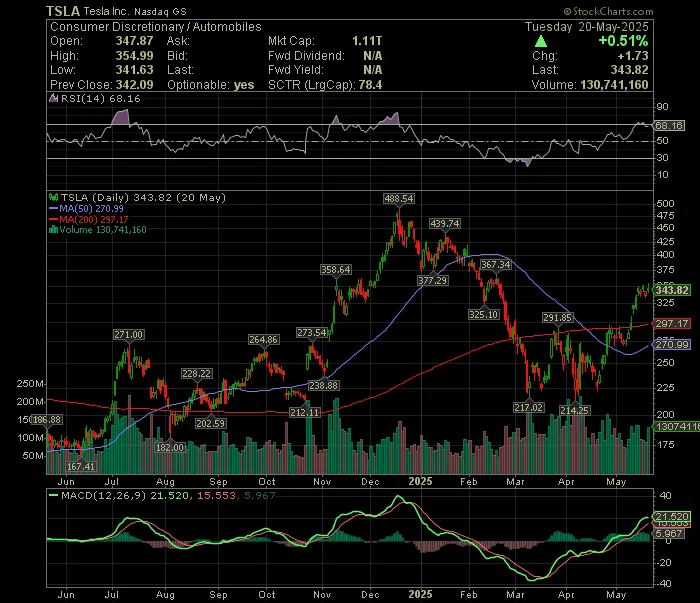This screenshot has width=700, height=603.
Task: Click the Mkt Cap value 1.11T
Action: (x=367, y=41)
